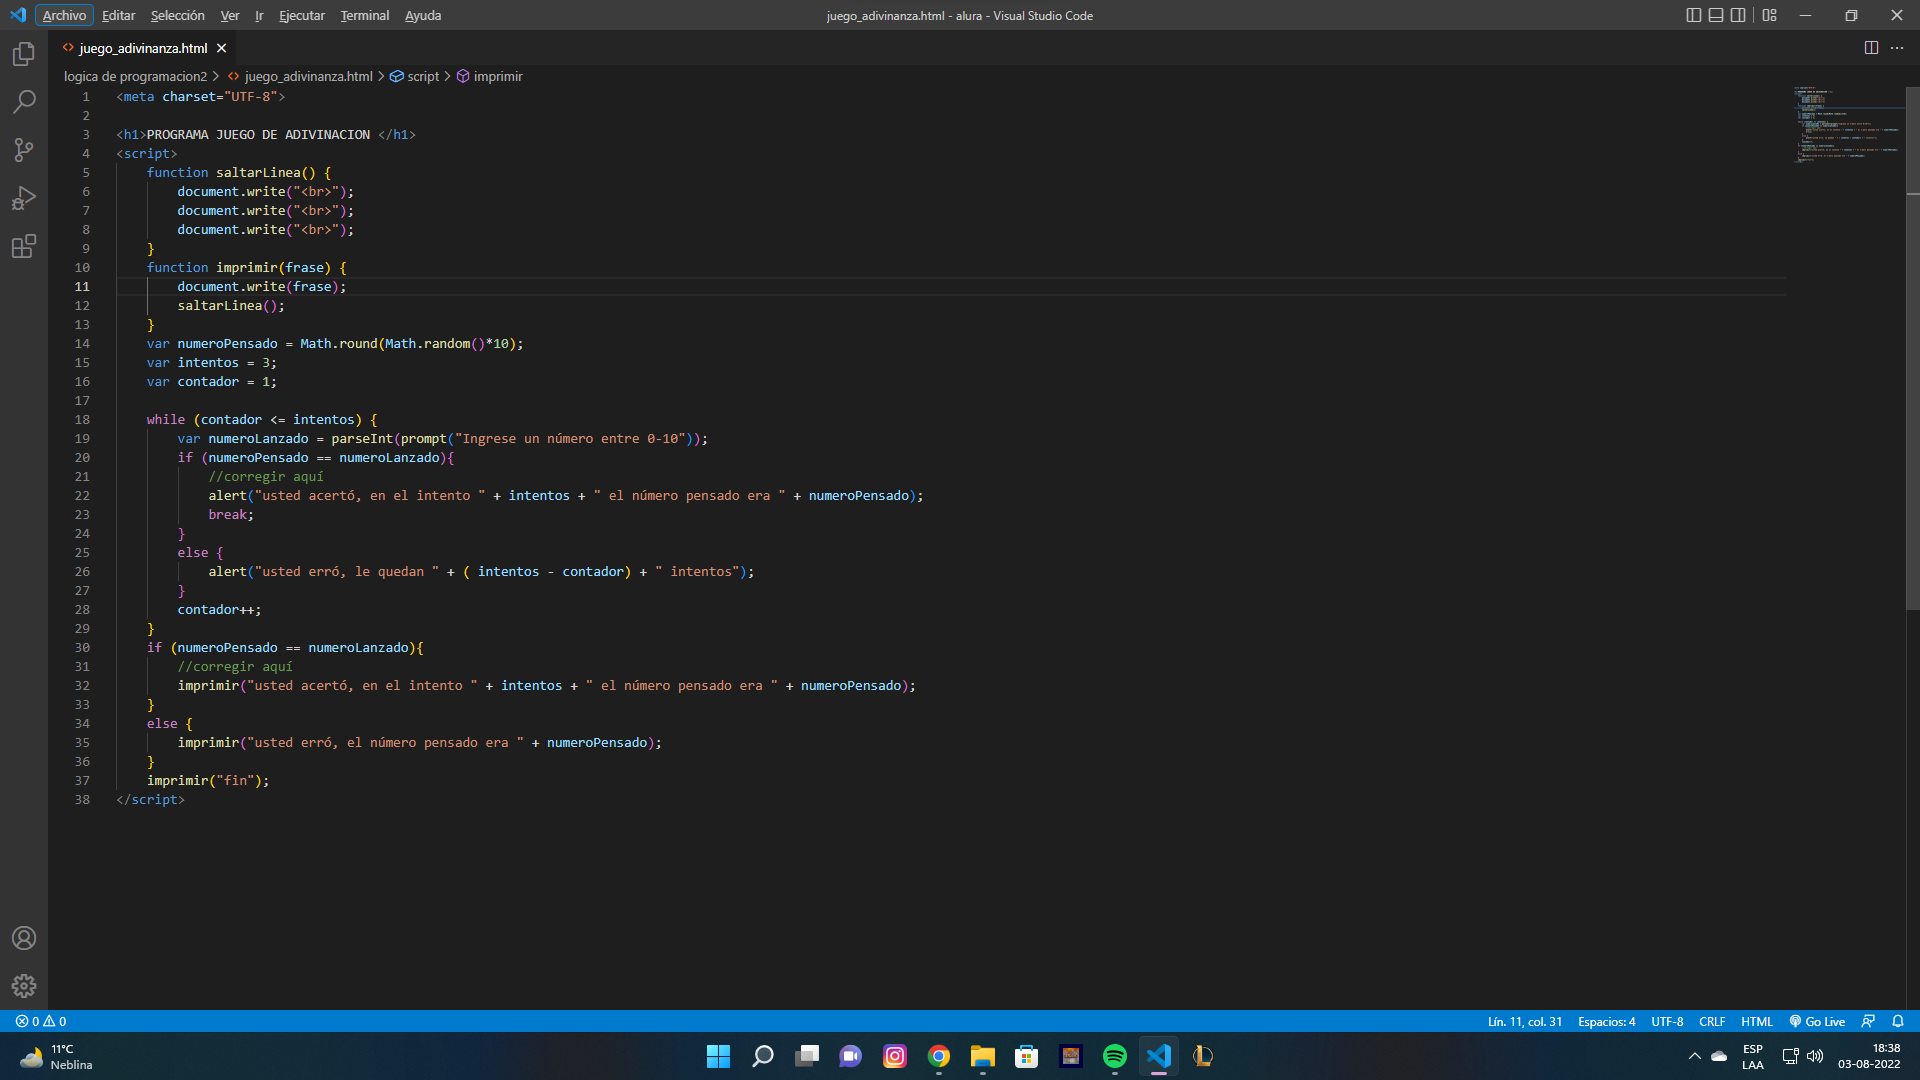Click the closing </script> tag
The image size is (1920, 1080).
pyautogui.click(x=150, y=799)
